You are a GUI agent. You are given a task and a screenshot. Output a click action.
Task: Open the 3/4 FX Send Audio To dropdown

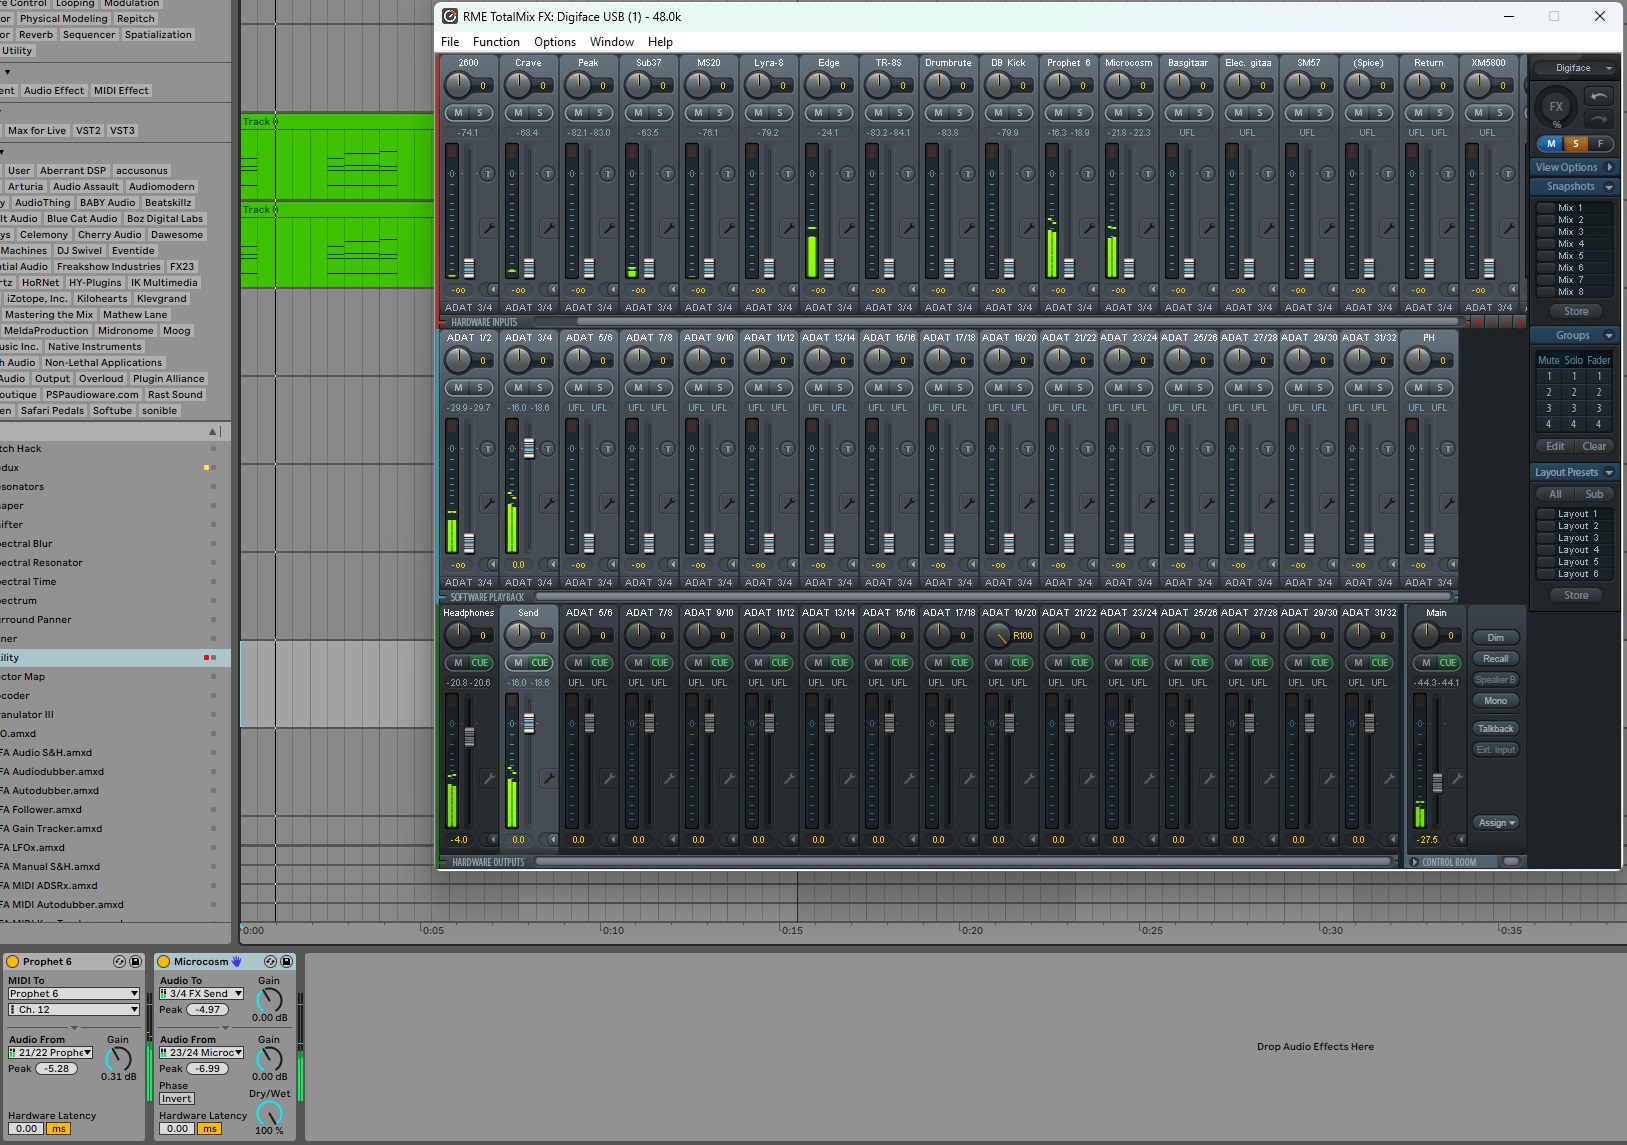click(x=201, y=994)
